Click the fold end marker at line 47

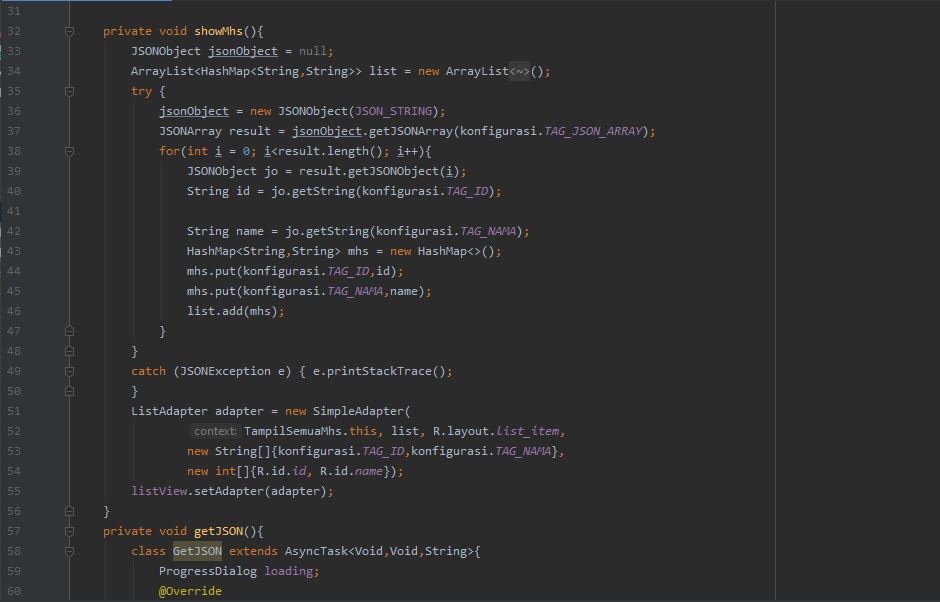pyautogui.click(x=70, y=331)
